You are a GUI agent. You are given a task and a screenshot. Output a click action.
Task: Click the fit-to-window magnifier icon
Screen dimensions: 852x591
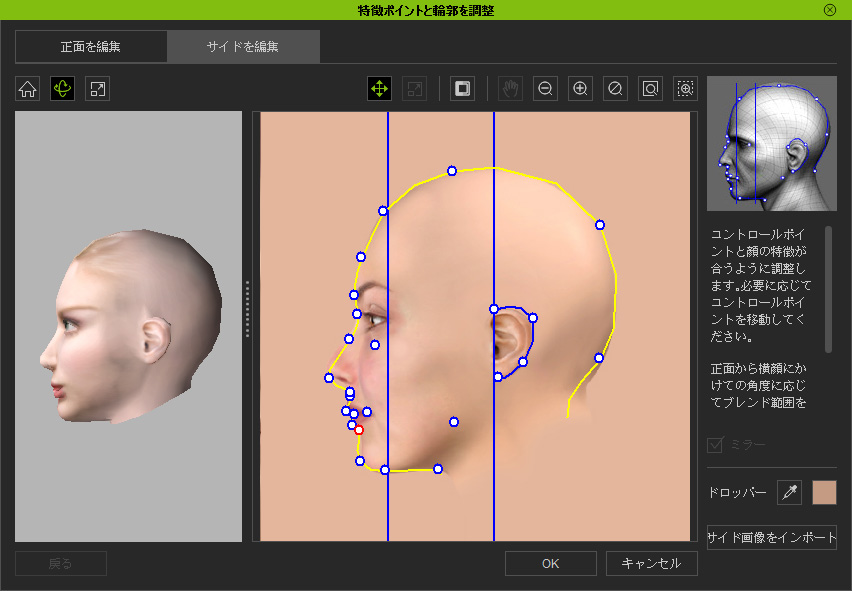coord(650,89)
